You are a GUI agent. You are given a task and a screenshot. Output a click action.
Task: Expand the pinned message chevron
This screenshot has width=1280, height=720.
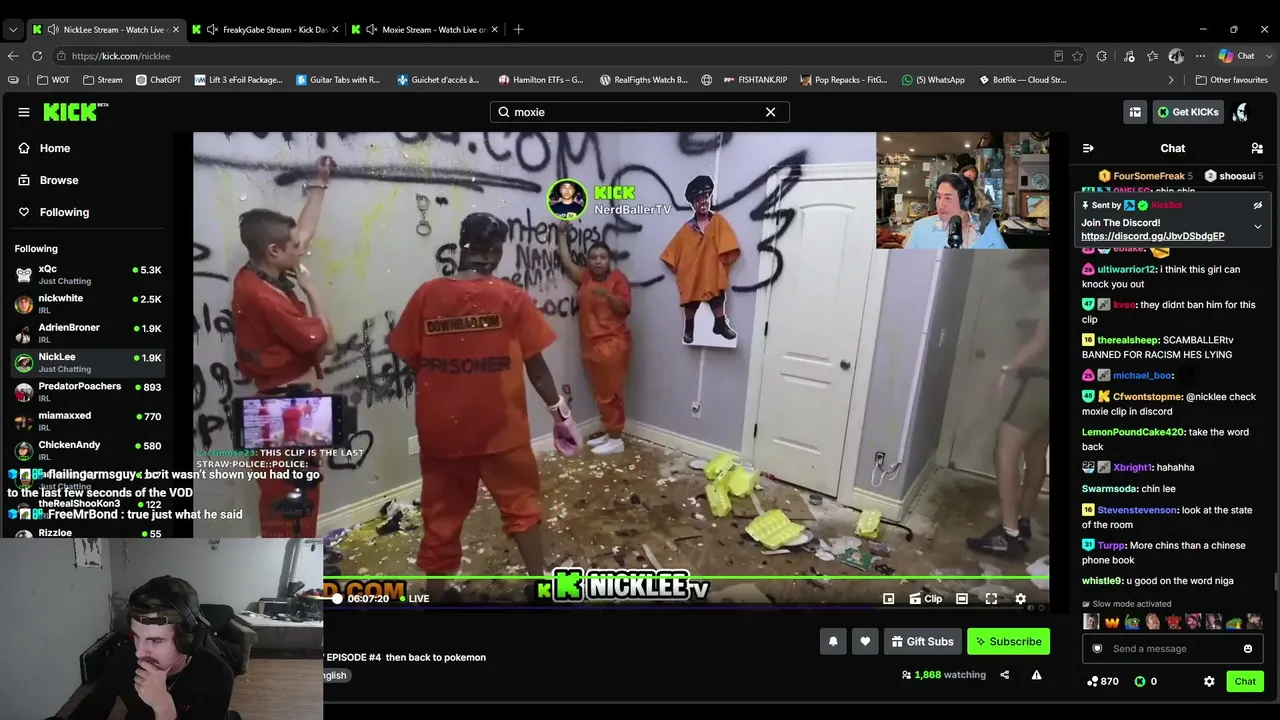[x=1258, y=227]
